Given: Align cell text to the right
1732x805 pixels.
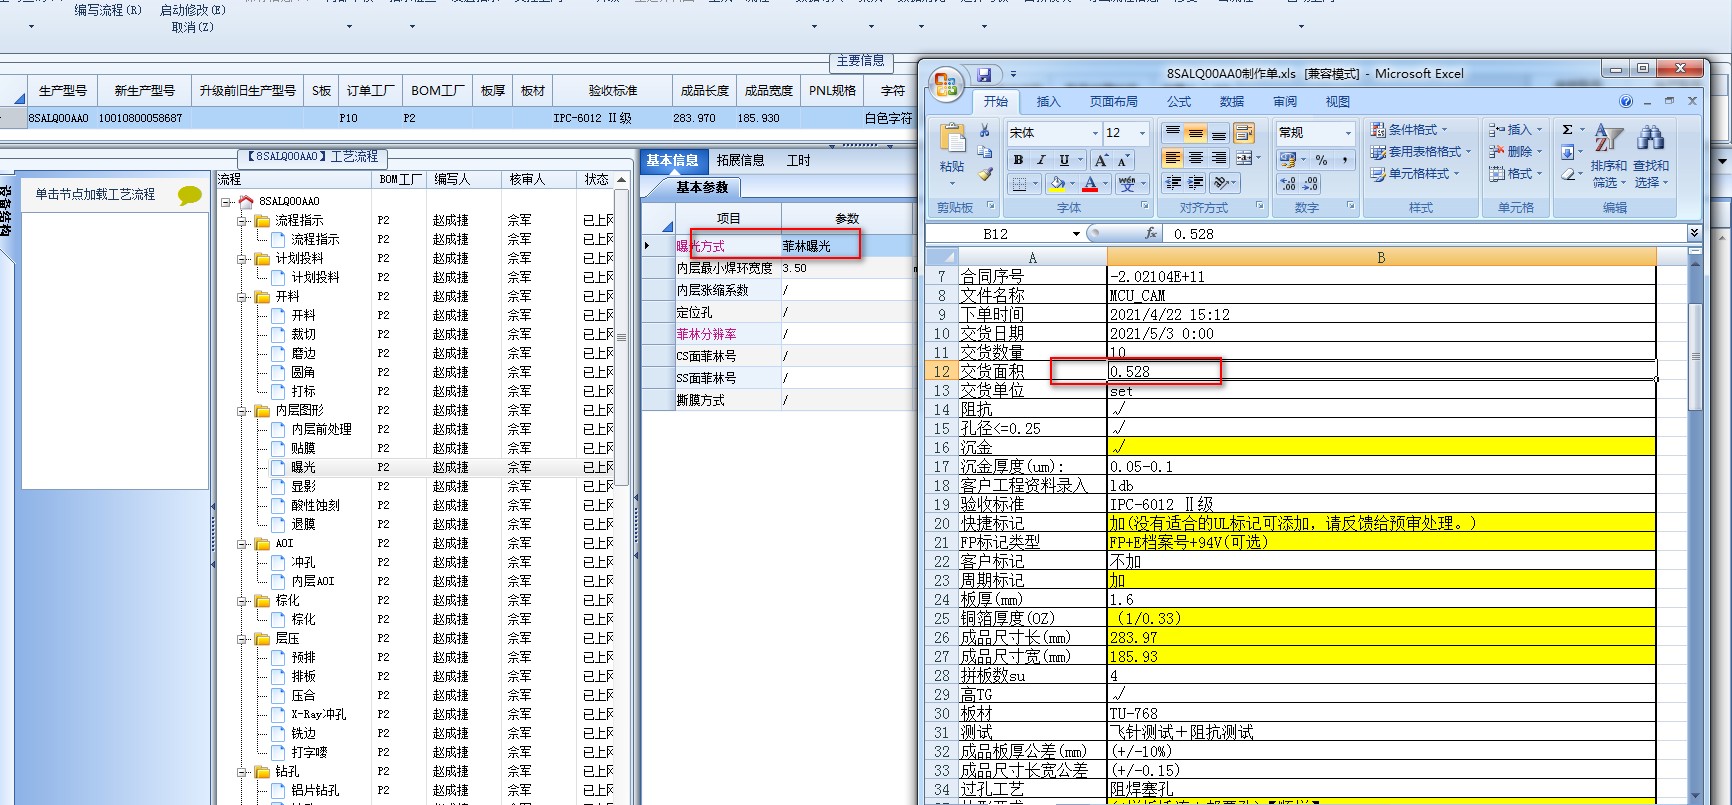Looking at the screenshot, I should tap(1219, 158).
